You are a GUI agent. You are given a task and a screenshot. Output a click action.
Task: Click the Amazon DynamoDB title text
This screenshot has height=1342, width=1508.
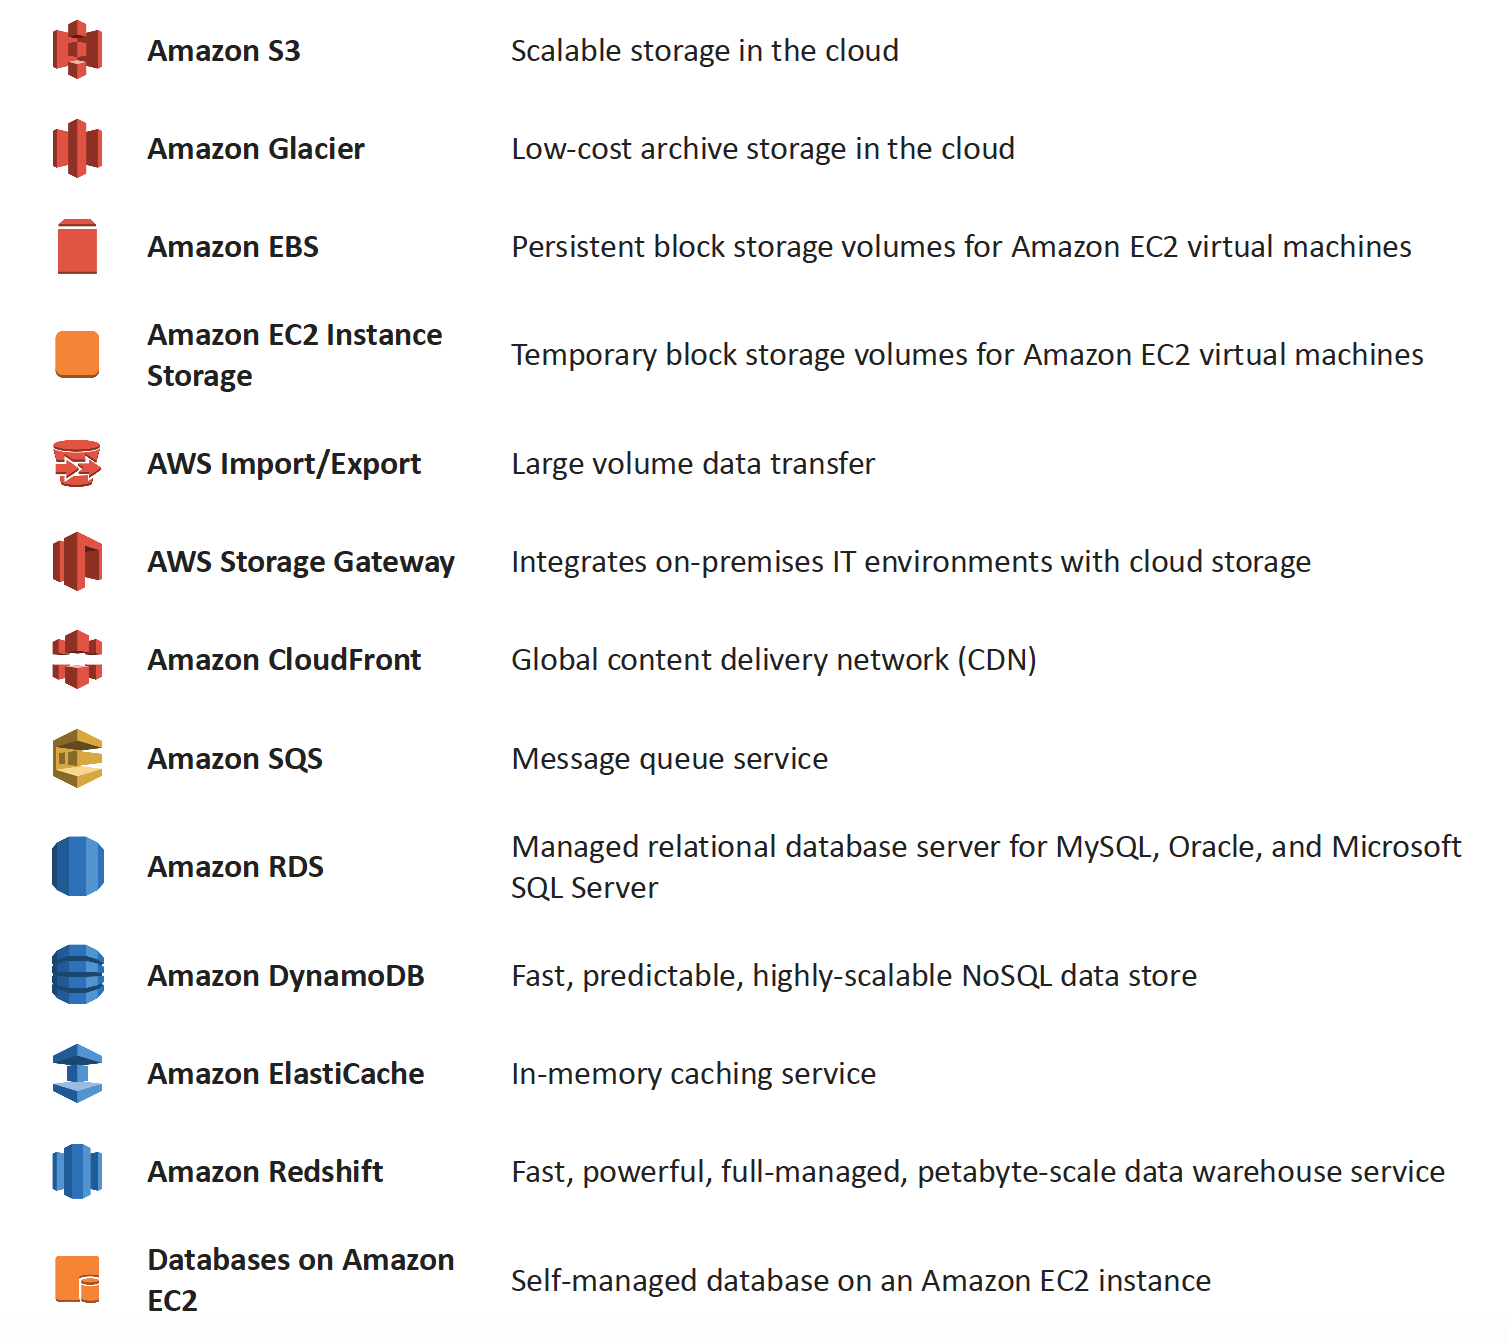[x=286, y=975]
